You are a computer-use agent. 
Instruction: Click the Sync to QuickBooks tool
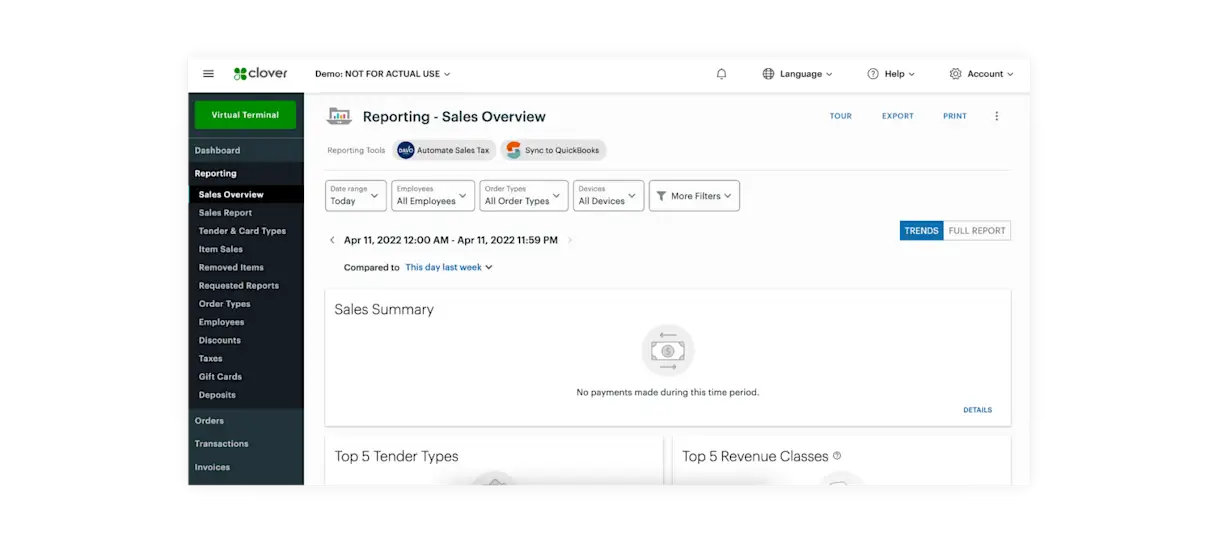pyautogui.click(x=553, y=150)
